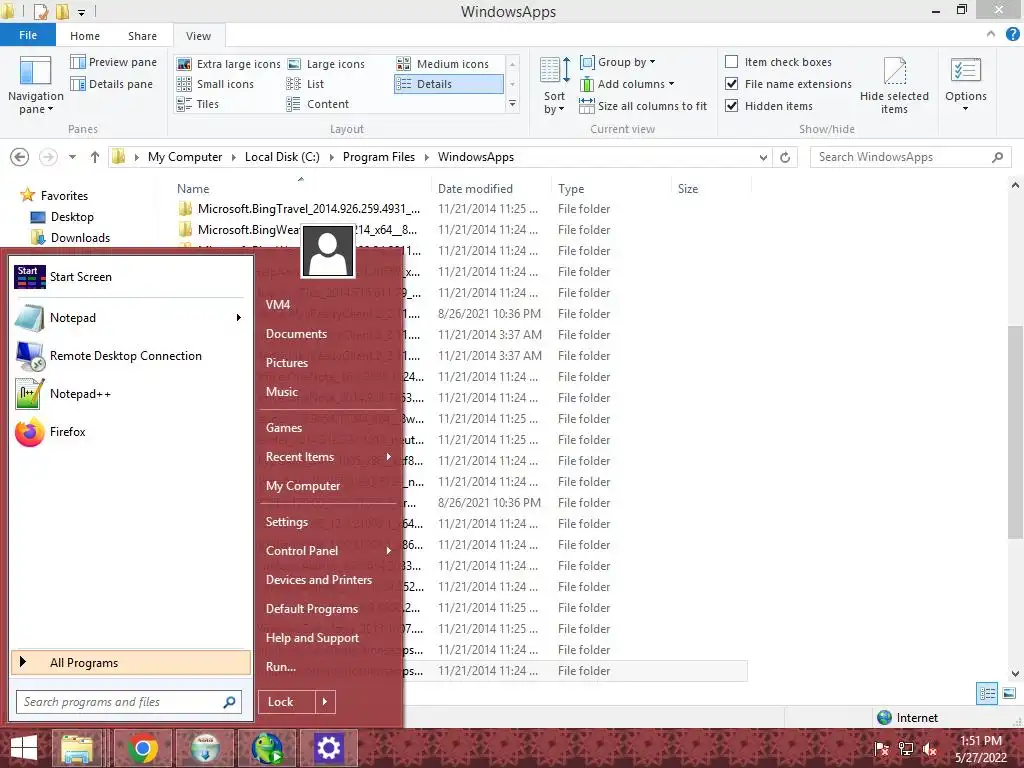Open recent locations dropdown arrow
This screenshot has width=1024, height=768.
(x=72, y=157)
